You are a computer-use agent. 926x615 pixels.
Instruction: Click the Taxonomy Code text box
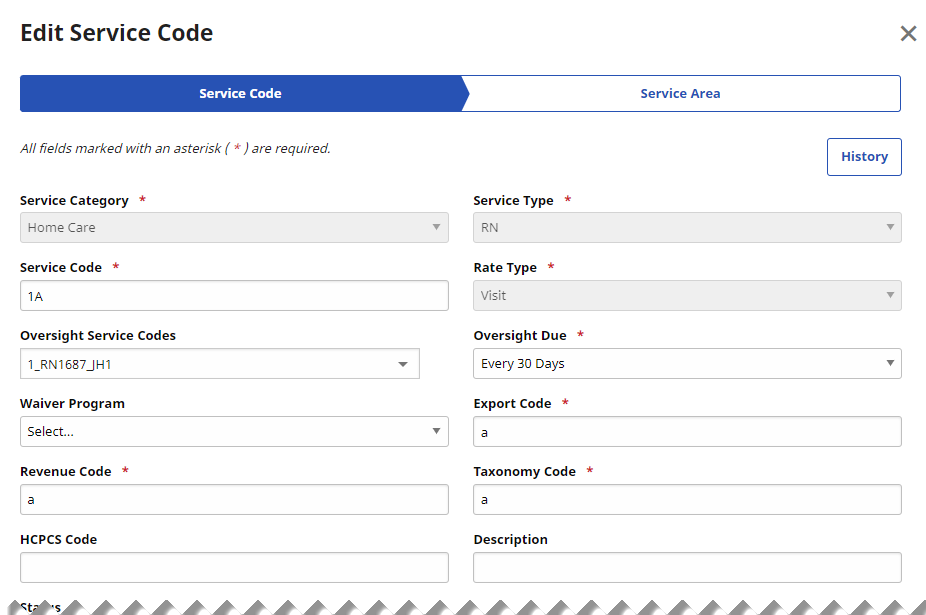point(687,499)
